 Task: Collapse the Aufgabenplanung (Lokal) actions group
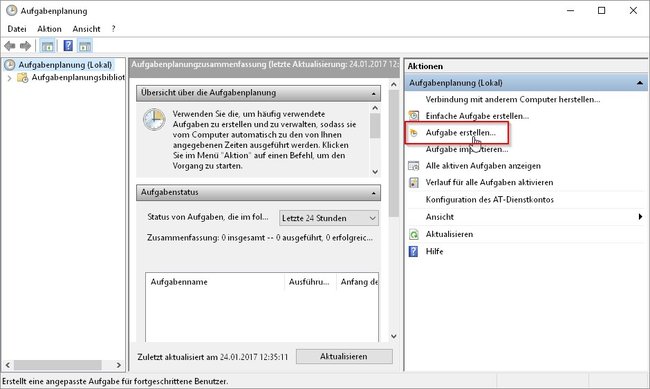point(640,83)
